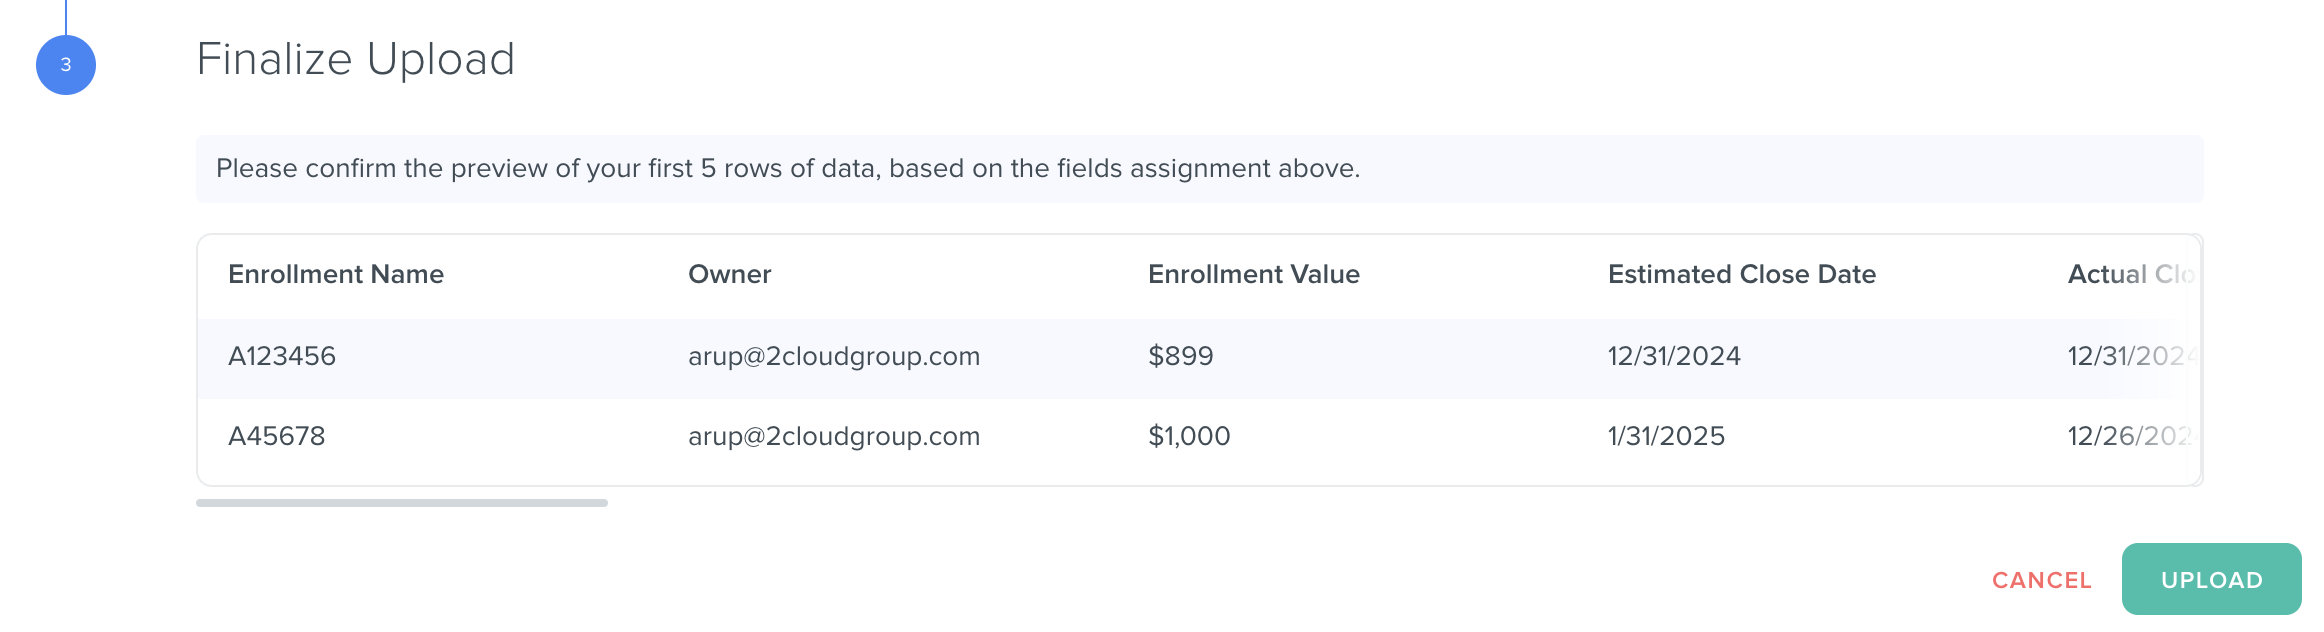Screen dimensions: 2324x632
Task: Cancel the upload
Action: point(2041,580)
